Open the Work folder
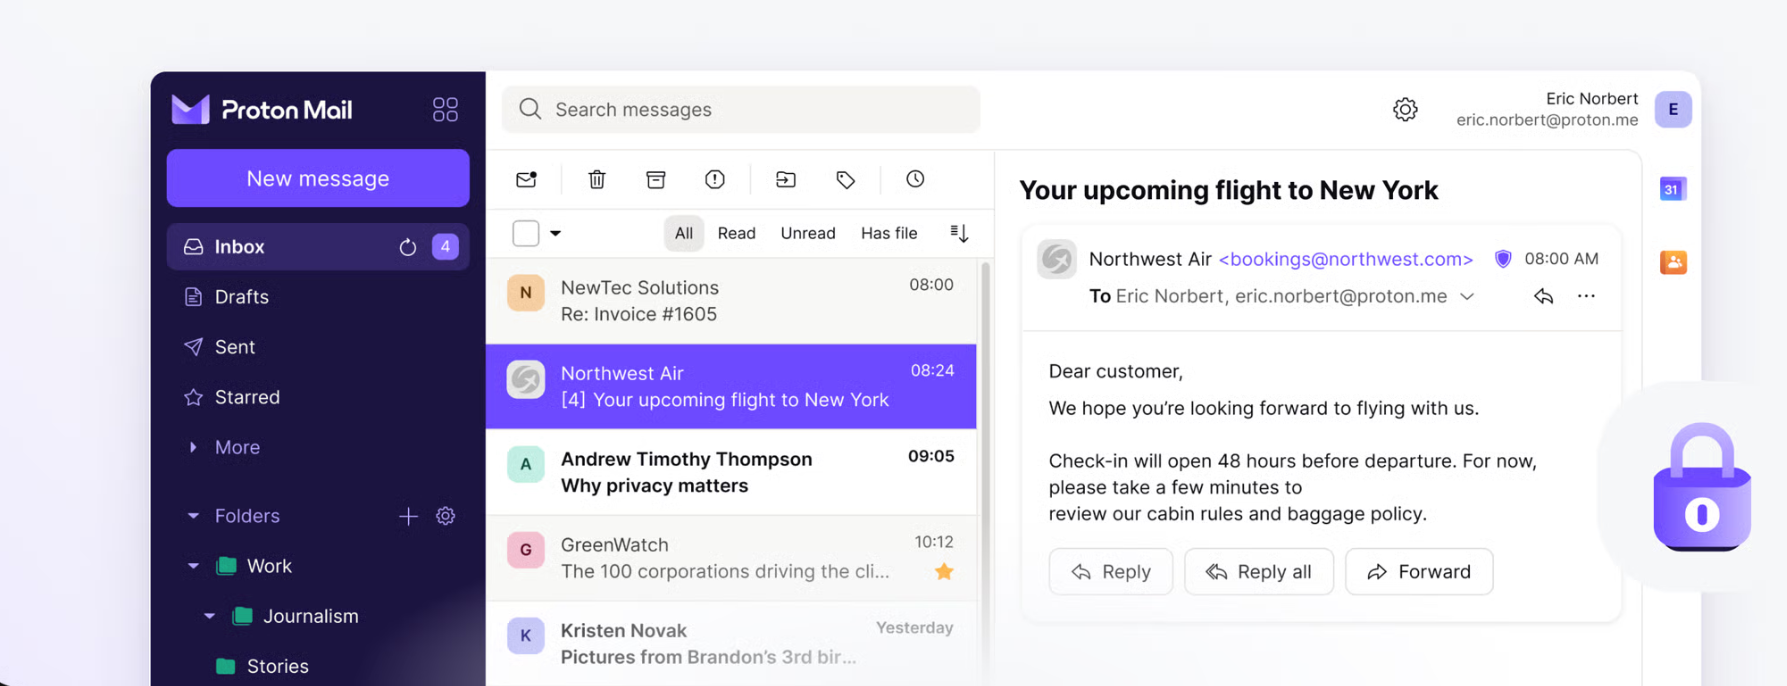Screen dimensions: 1787x686 point(269,566)
